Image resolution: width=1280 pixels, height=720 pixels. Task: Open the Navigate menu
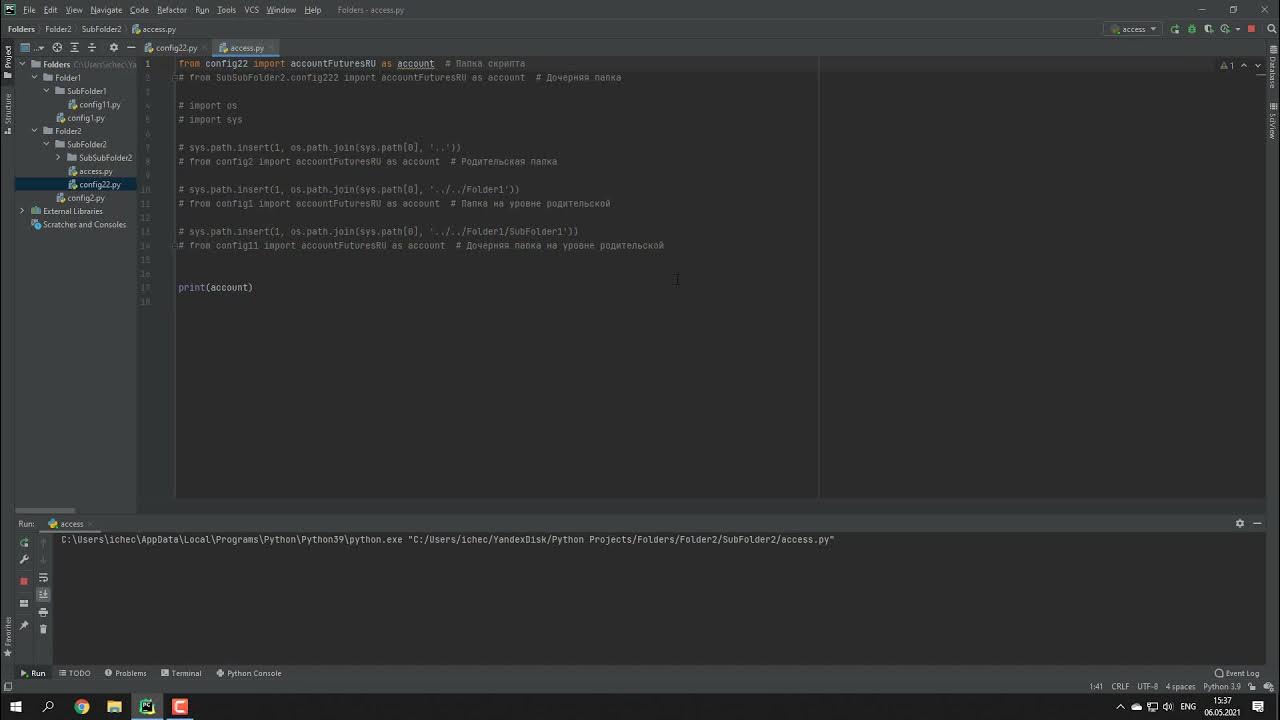click(106, 10)
